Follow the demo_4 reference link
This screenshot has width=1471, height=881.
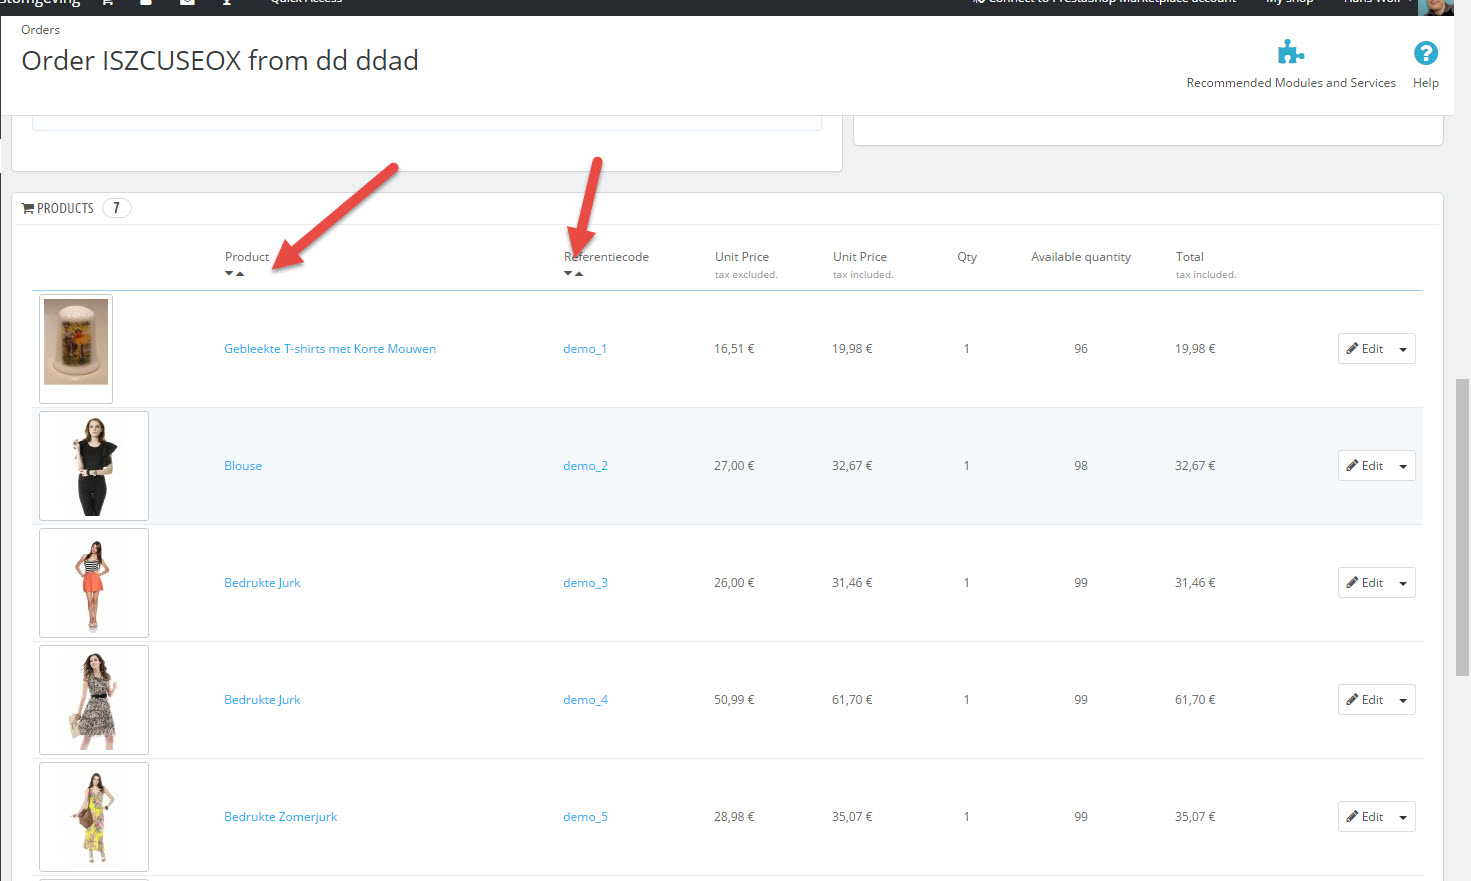point(585,700)
